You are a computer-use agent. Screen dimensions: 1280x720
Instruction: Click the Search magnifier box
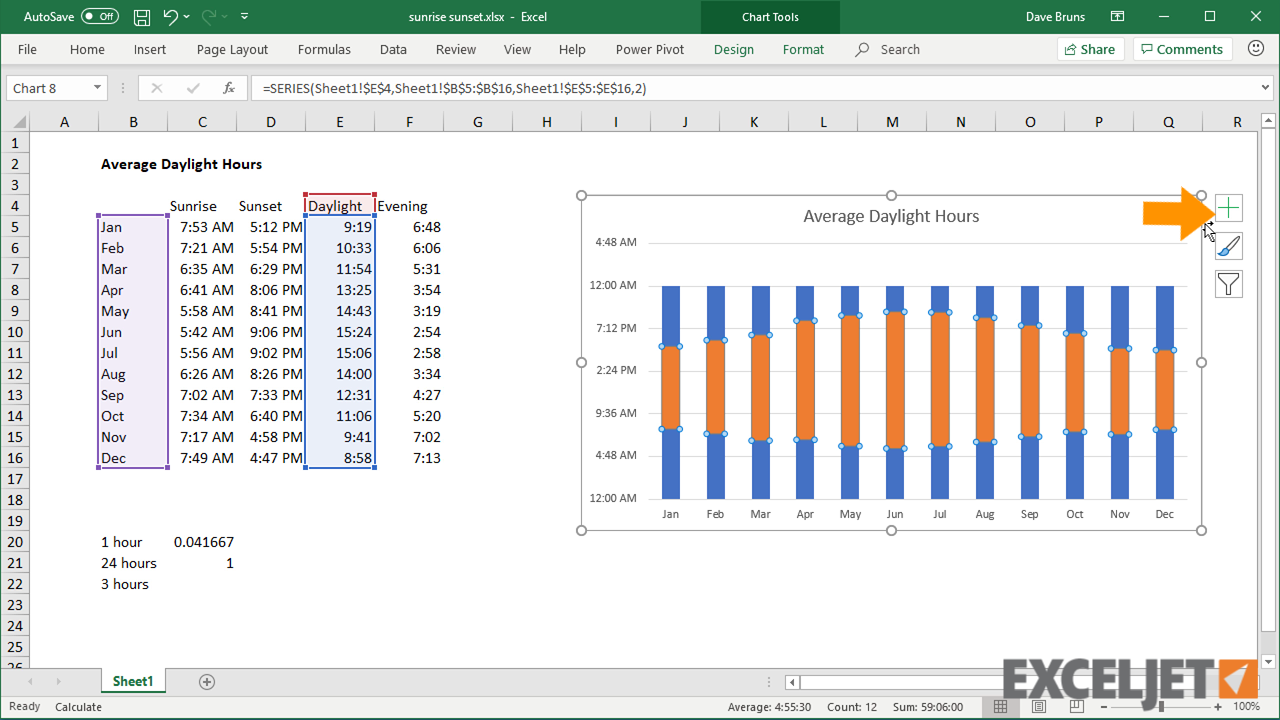(888, 49)
